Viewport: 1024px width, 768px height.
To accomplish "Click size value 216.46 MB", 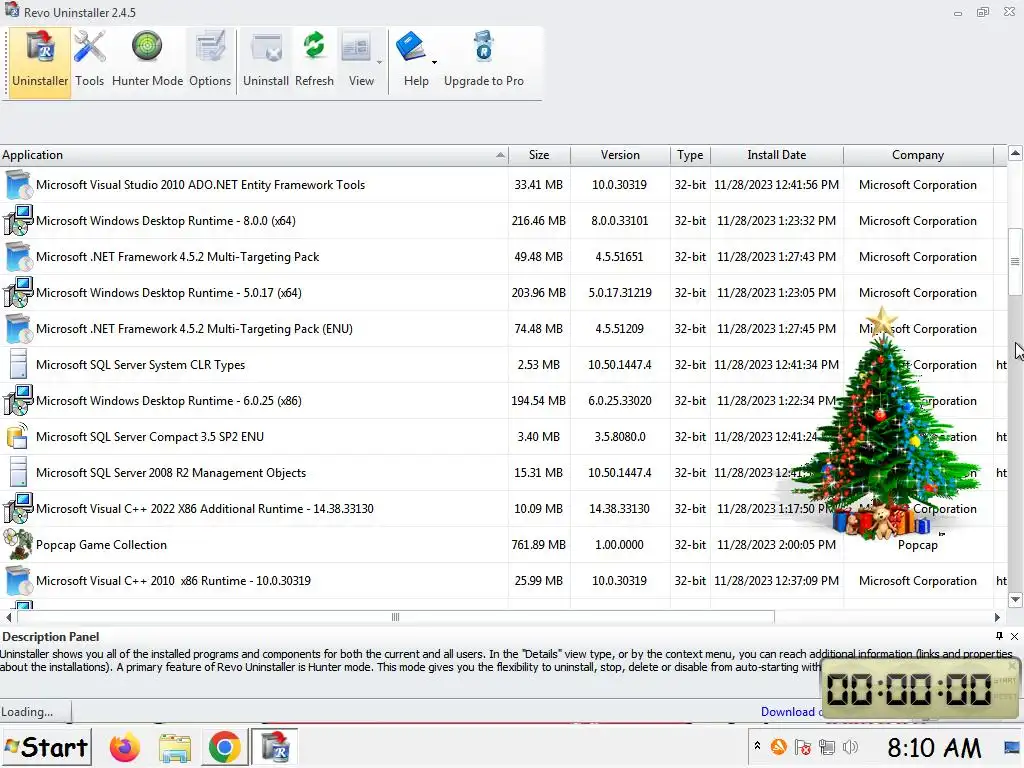I will pyautogui.click(x=538, y=221).
